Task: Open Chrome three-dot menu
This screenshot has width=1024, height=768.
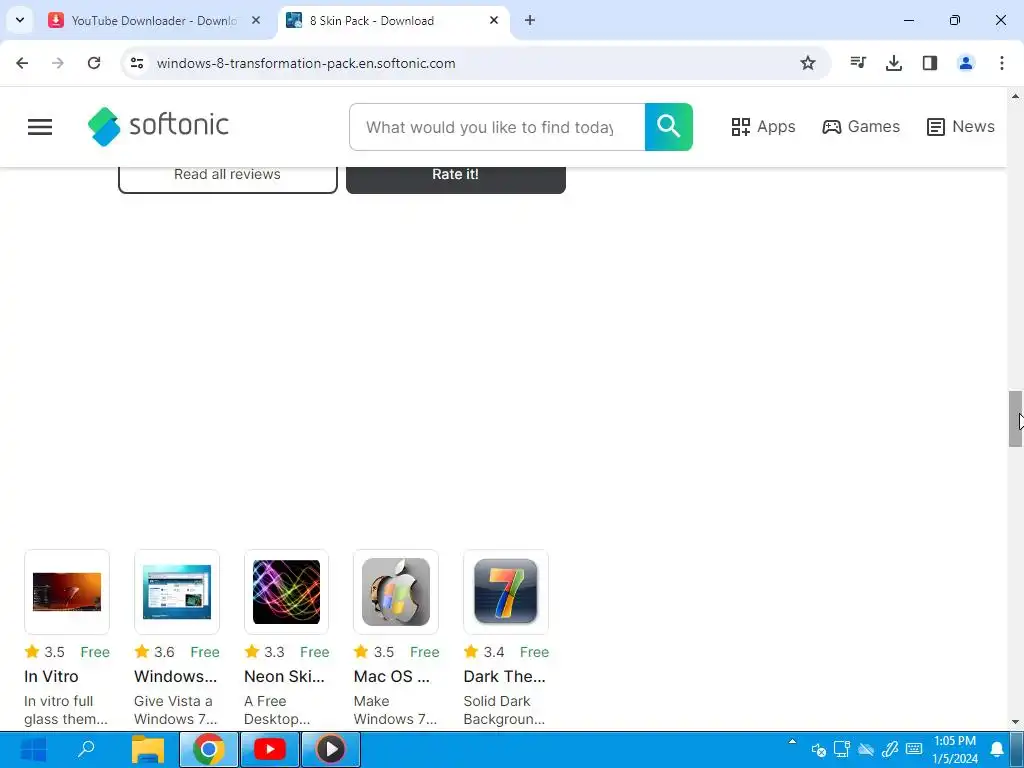Action: (x=1002, y=63)
